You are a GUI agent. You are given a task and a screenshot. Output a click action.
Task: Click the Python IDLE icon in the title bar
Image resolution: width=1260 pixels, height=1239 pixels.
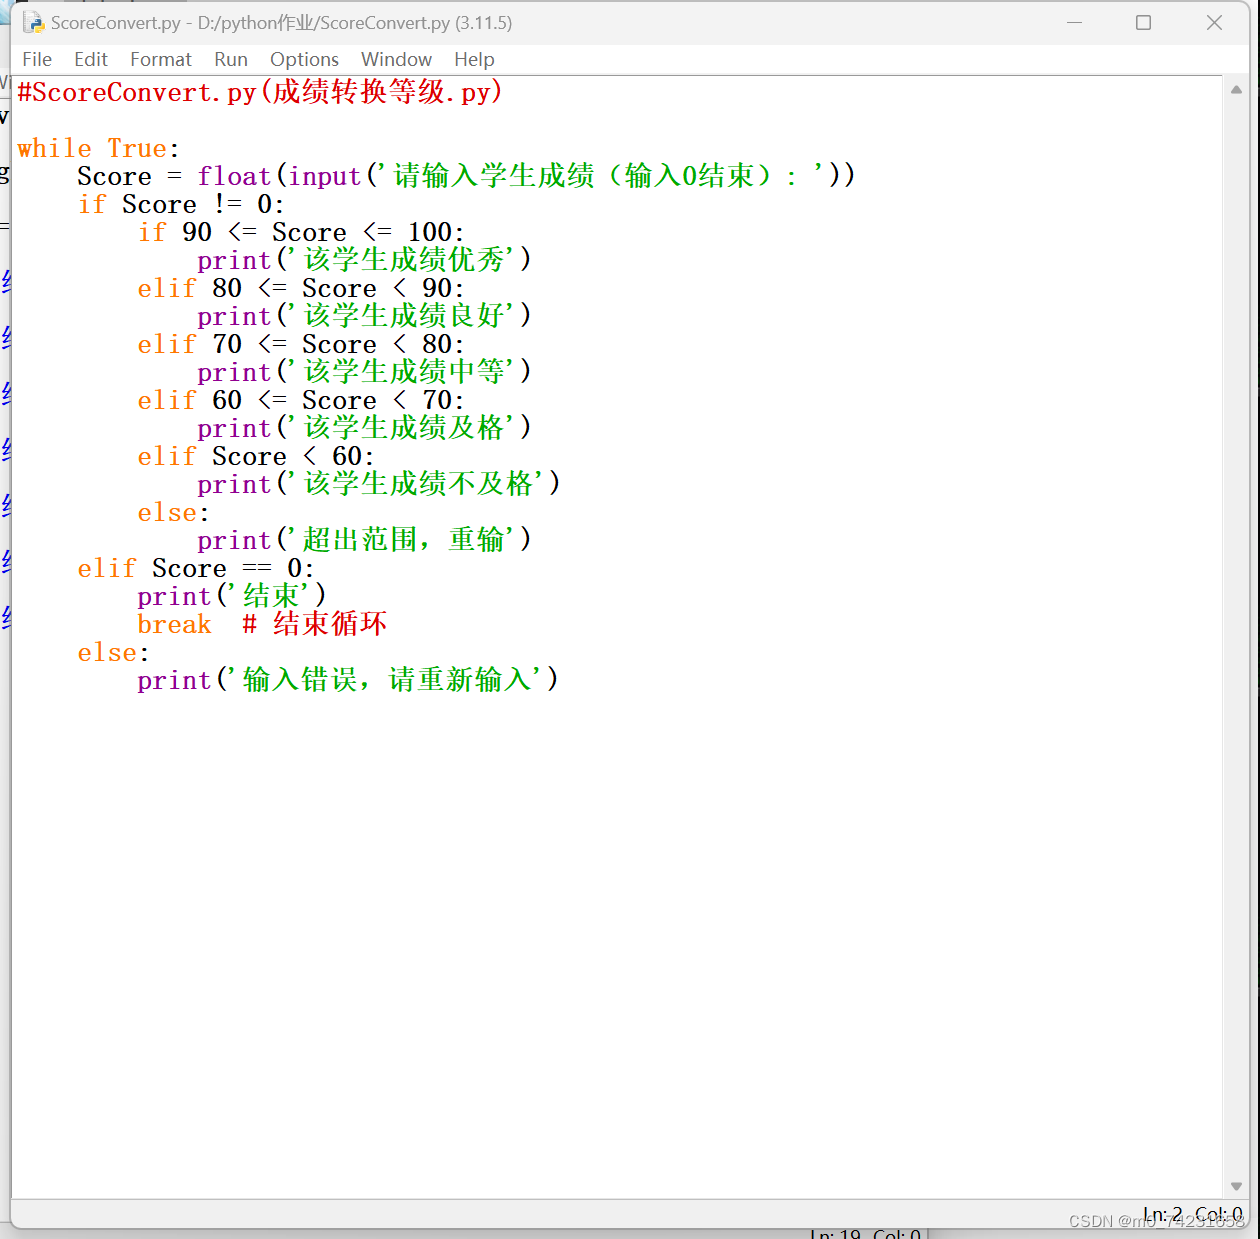[x=30, y=21]
